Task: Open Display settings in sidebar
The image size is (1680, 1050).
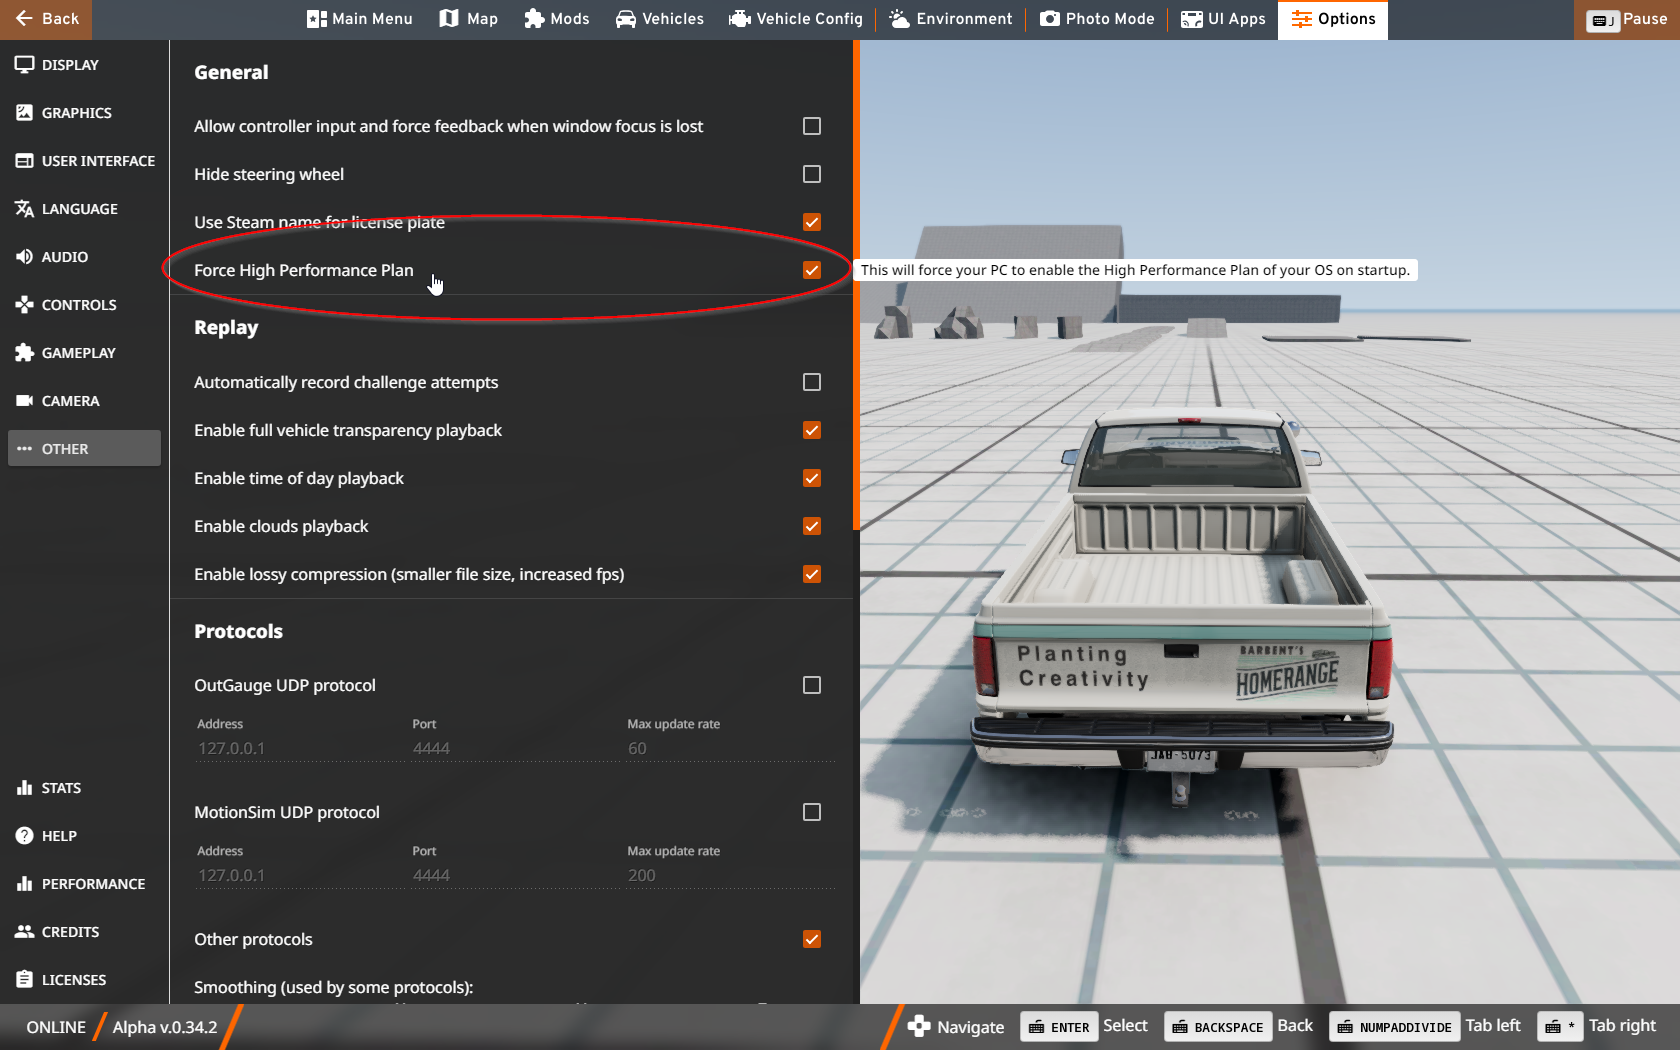Action: point(84,65)
